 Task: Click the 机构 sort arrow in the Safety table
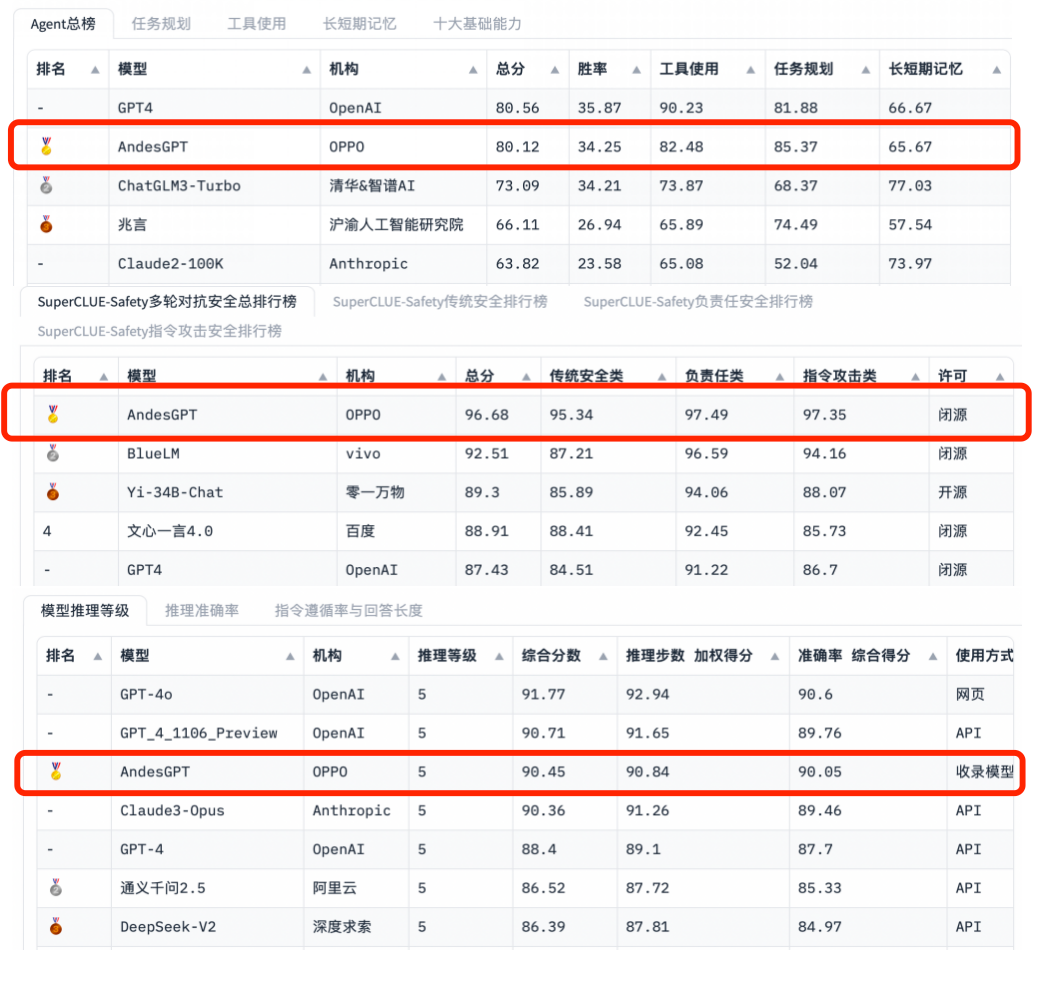point(441,377)
